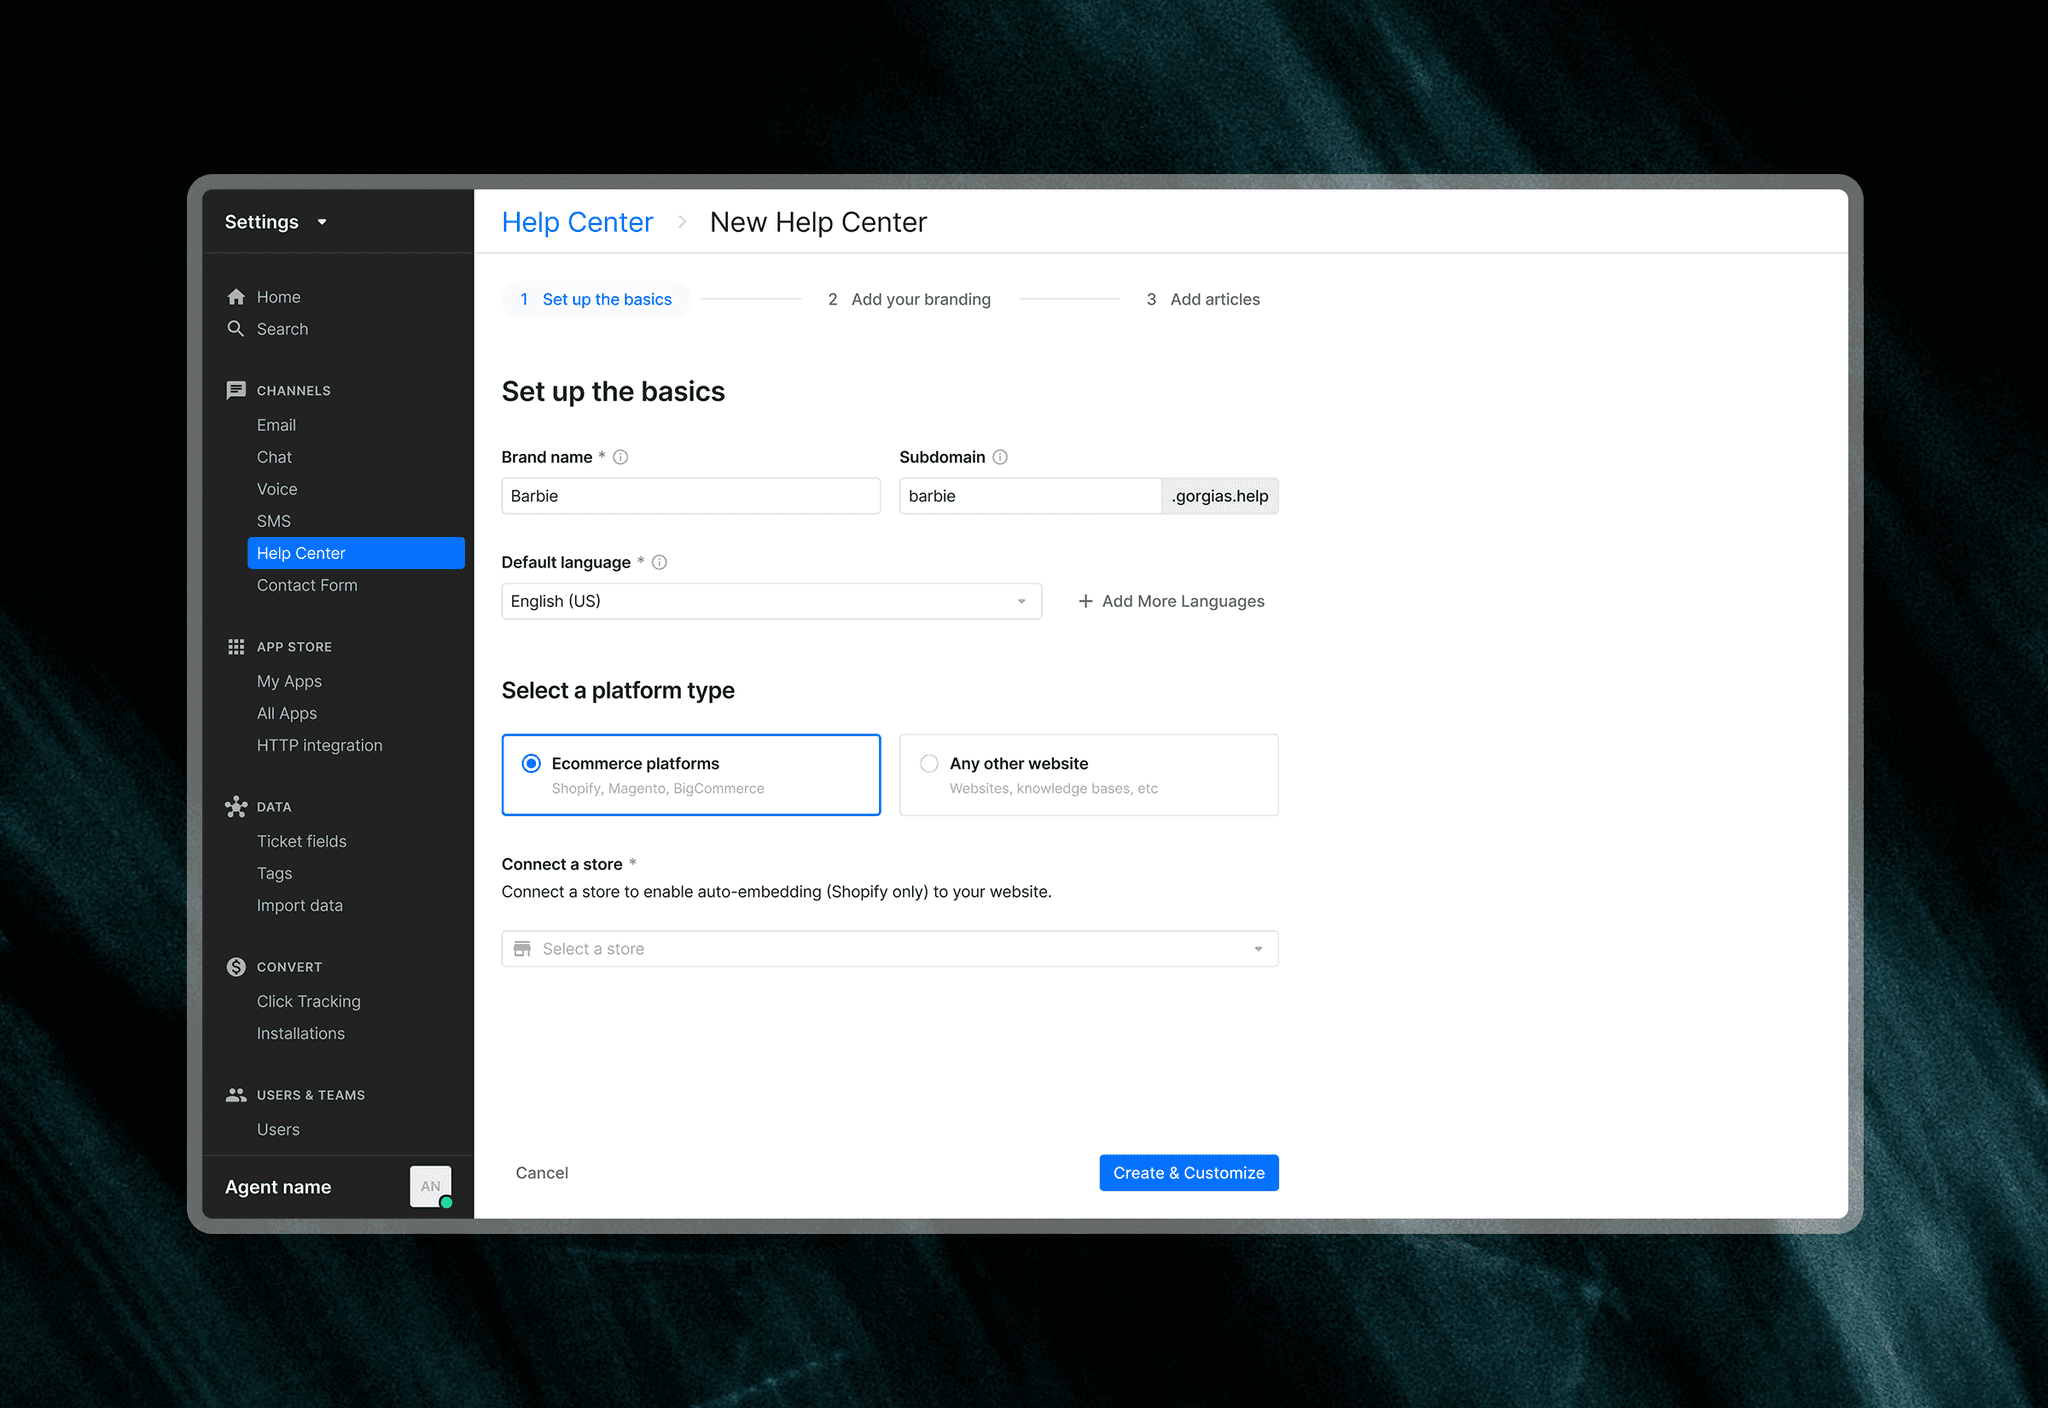Click the Default language info icon

pyautogui.click(x=659, y=562)
